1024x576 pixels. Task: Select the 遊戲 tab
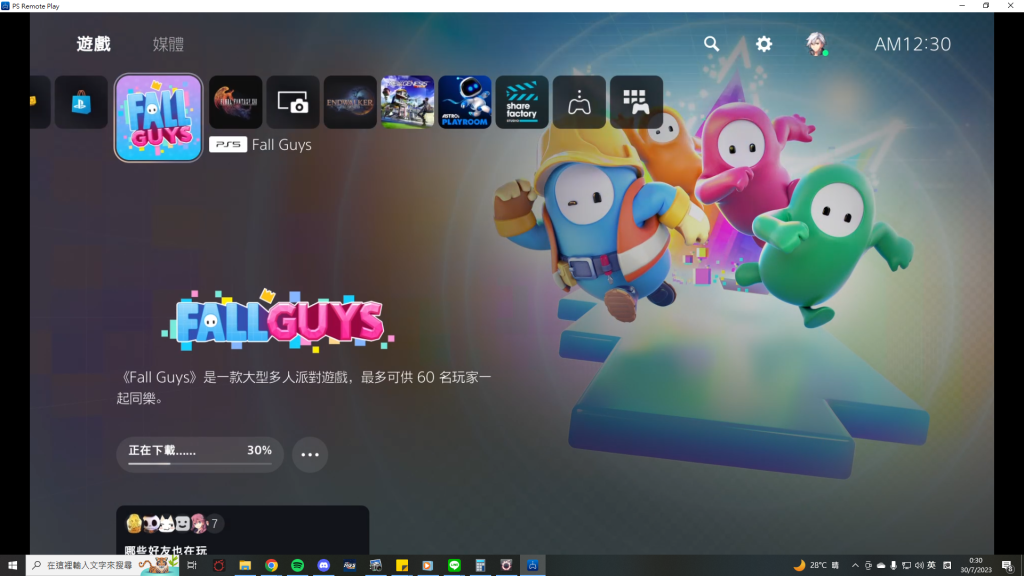point(94,44)
